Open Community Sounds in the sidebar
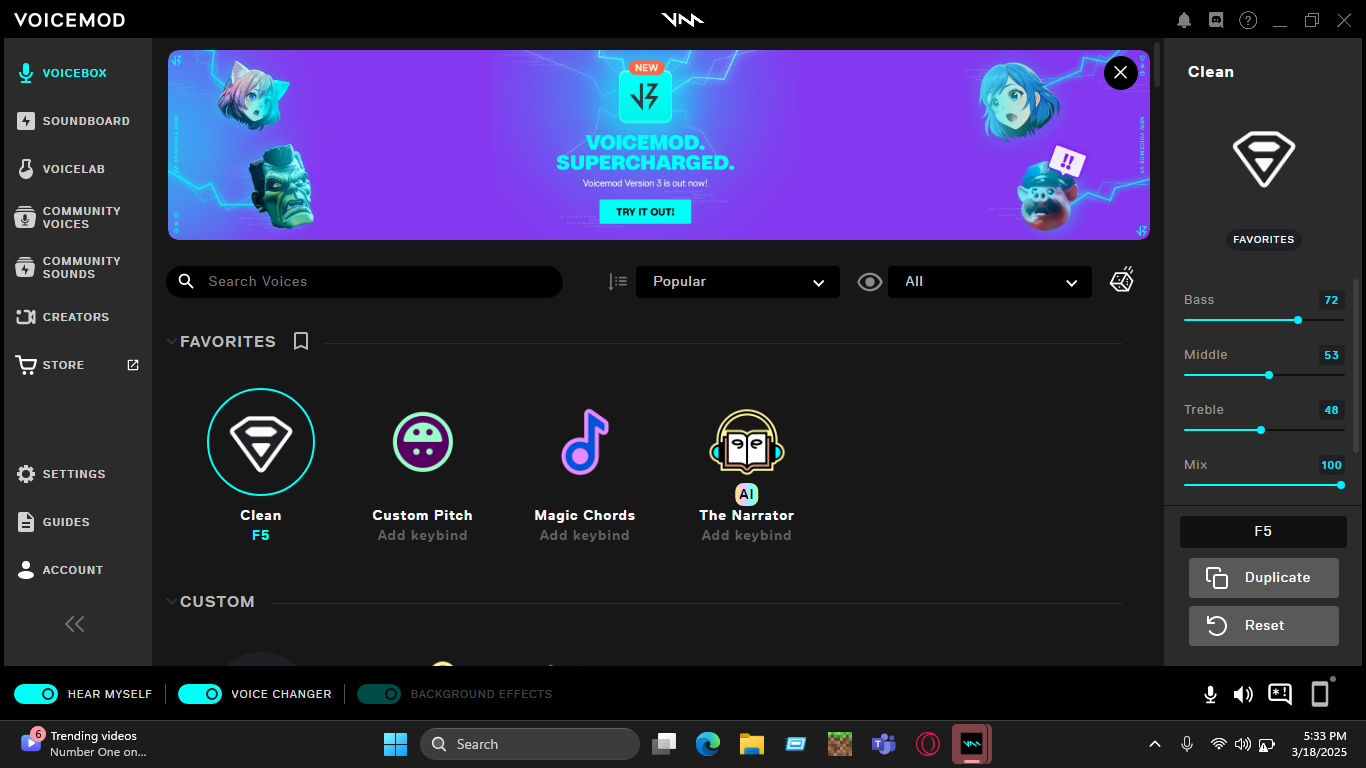Viewport: 1366px width, 768px height. [x=69, y=267]
